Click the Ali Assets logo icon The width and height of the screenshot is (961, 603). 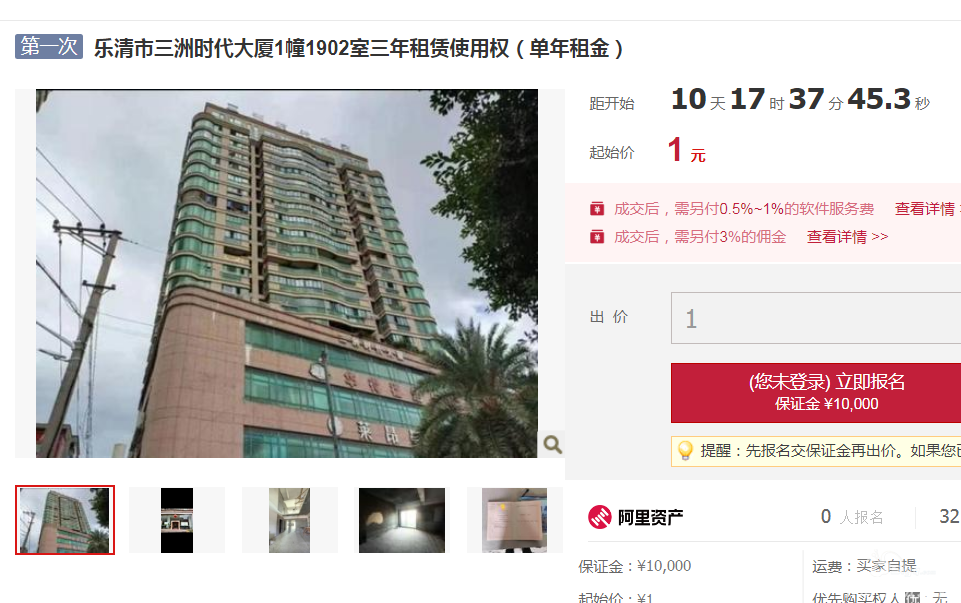tap(600, 517)
